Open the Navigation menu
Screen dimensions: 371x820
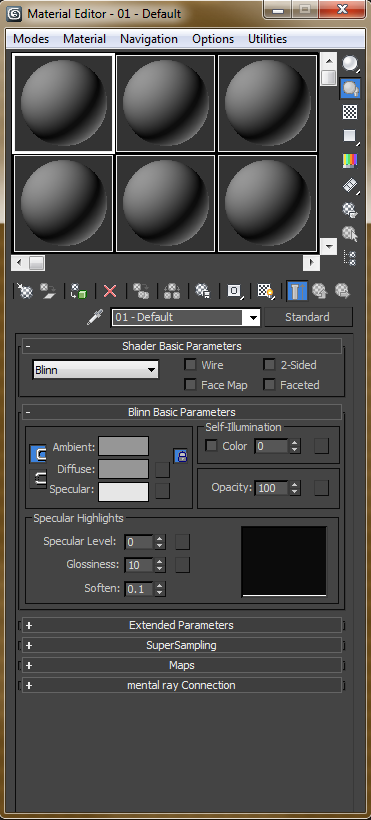149,39
